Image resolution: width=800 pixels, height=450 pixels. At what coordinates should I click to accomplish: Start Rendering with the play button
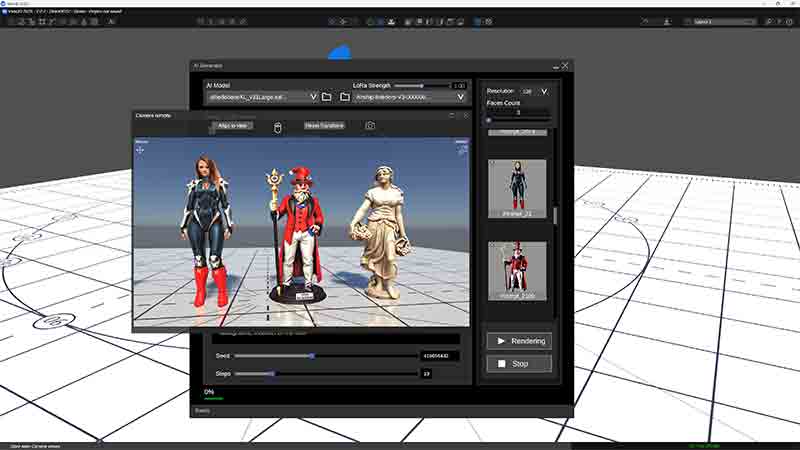(519, 341)
